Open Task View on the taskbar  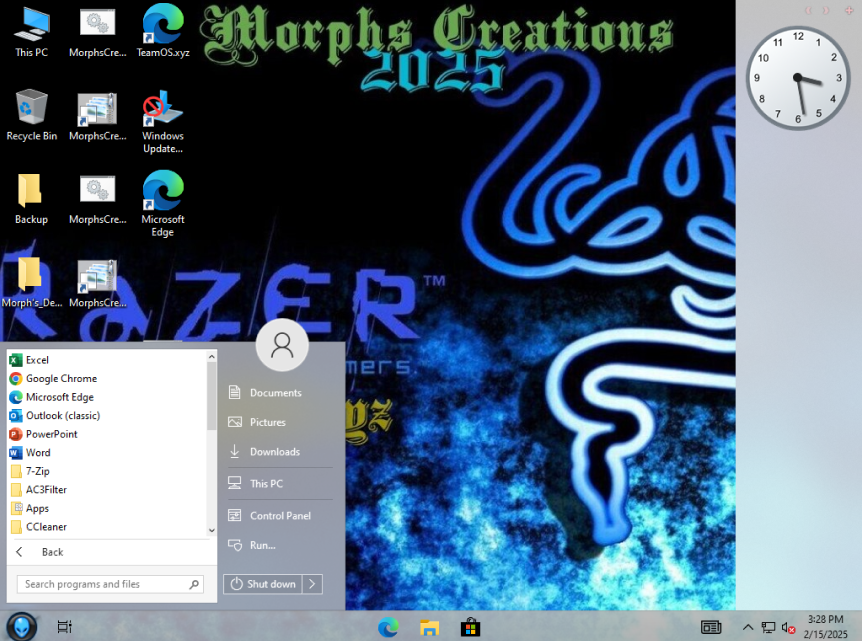click(64, 627)
